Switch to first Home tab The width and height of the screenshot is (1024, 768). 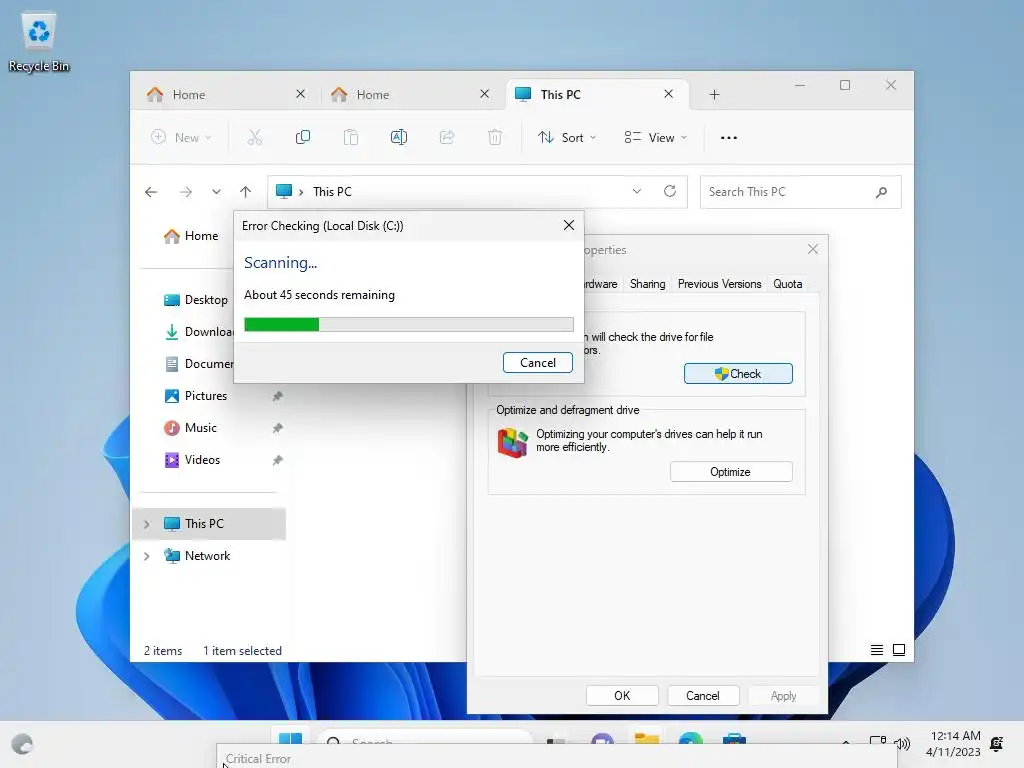(x=226, y=95)
